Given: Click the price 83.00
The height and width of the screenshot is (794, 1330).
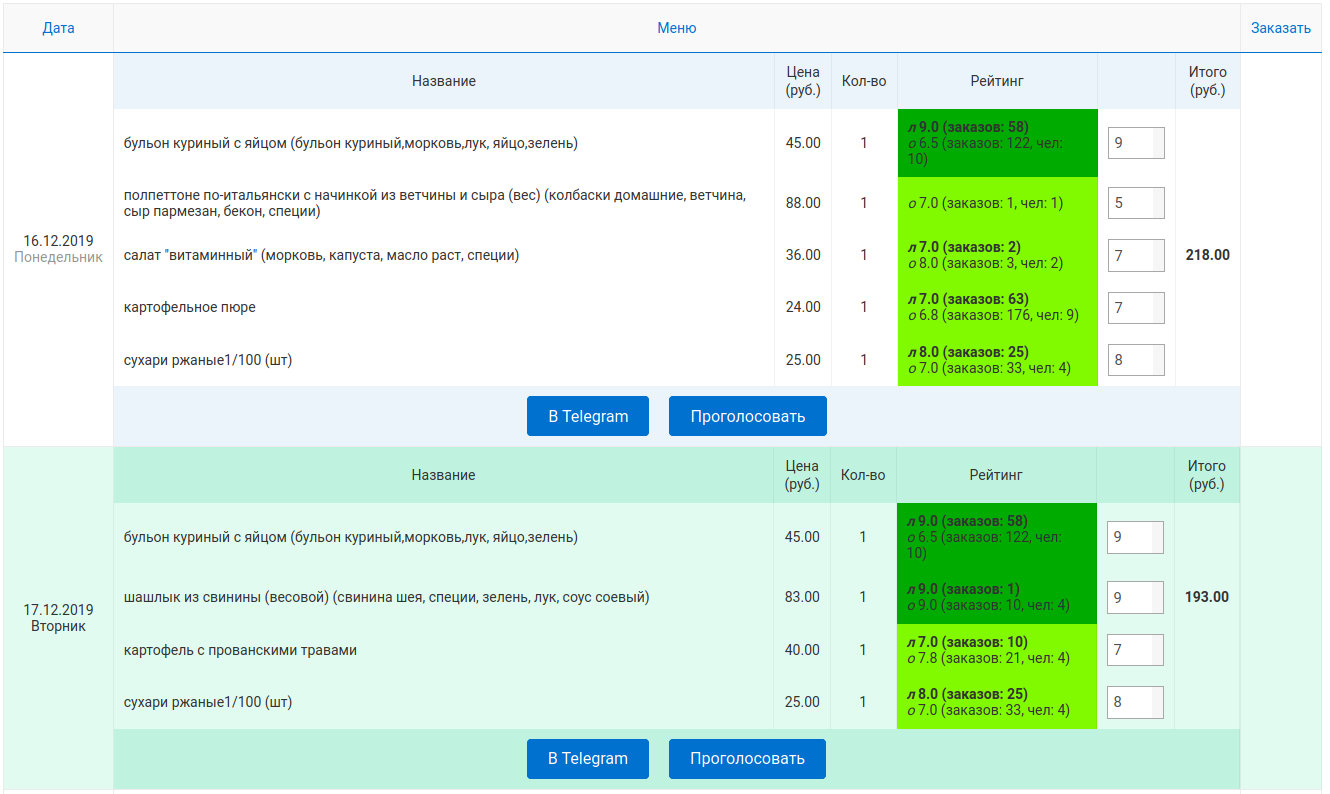Looking at the screenshot, I should coord(802,597).
